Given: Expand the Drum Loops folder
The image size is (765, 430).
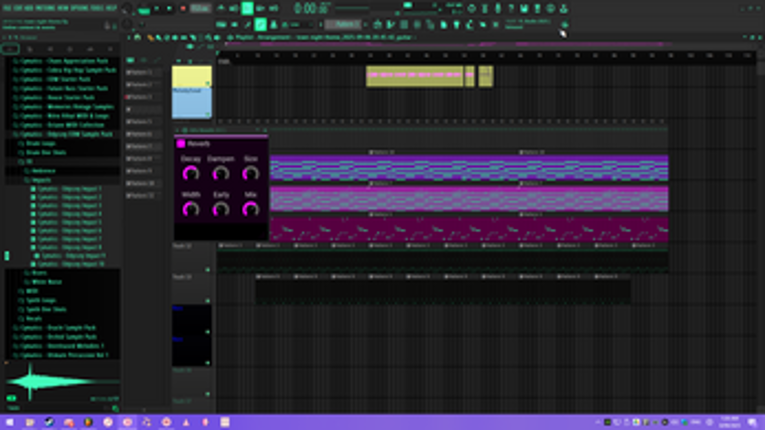Looking at the screenshot, I should tap(40, 143).
